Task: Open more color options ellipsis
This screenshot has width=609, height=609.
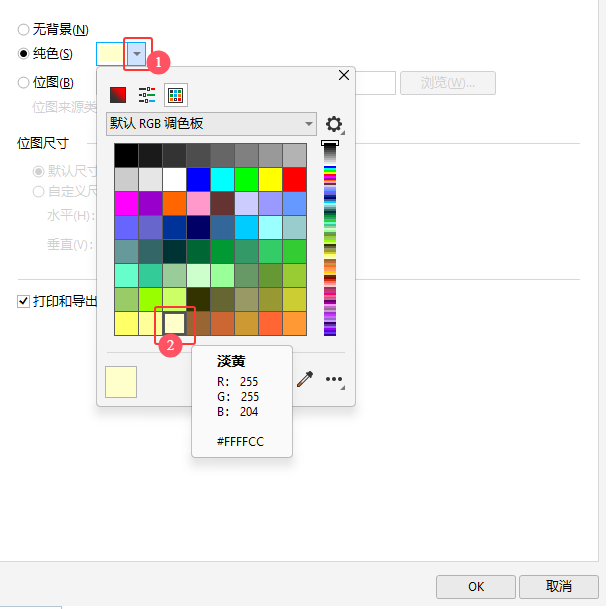Action: [x=334, y=379]
